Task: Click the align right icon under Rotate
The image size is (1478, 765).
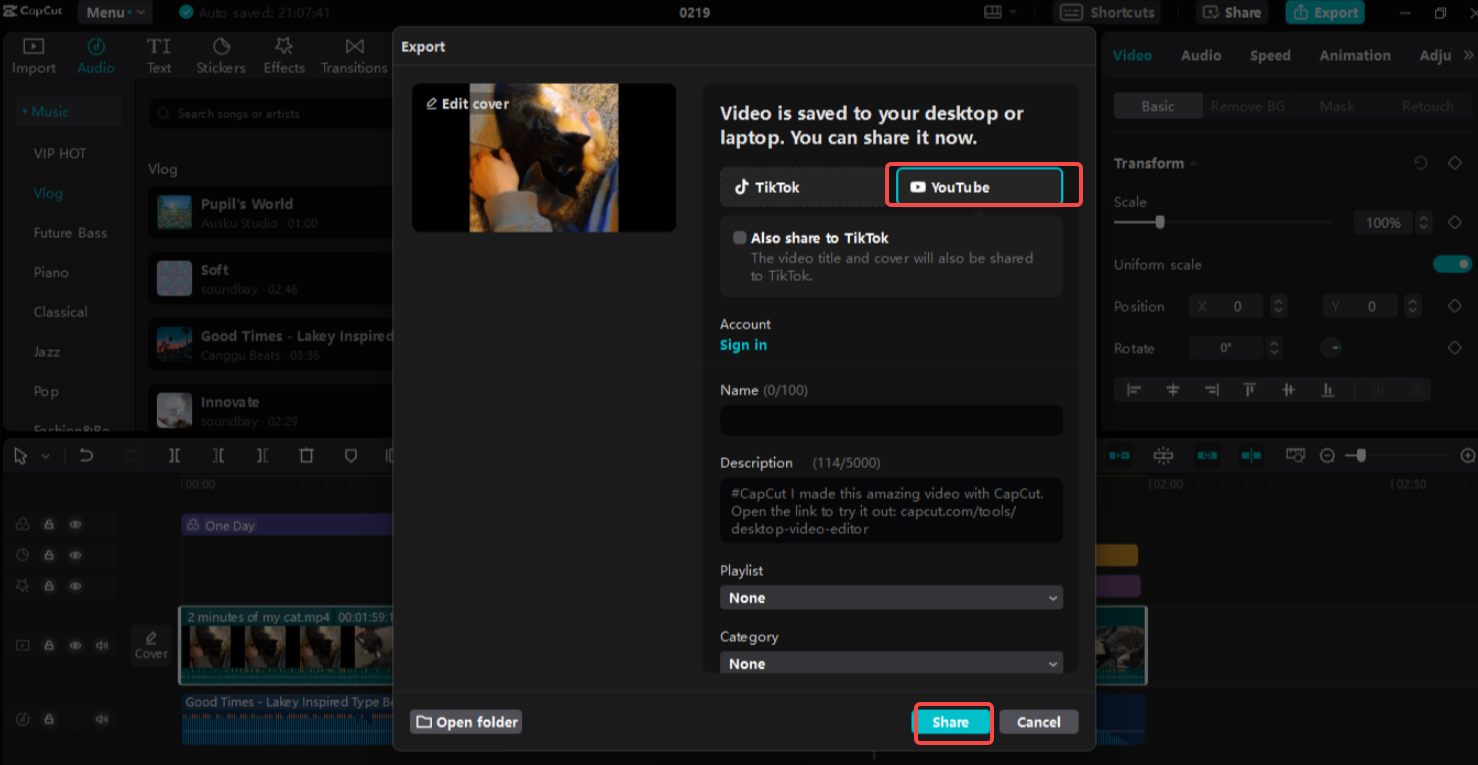Action: click(x=1211, y=390)
